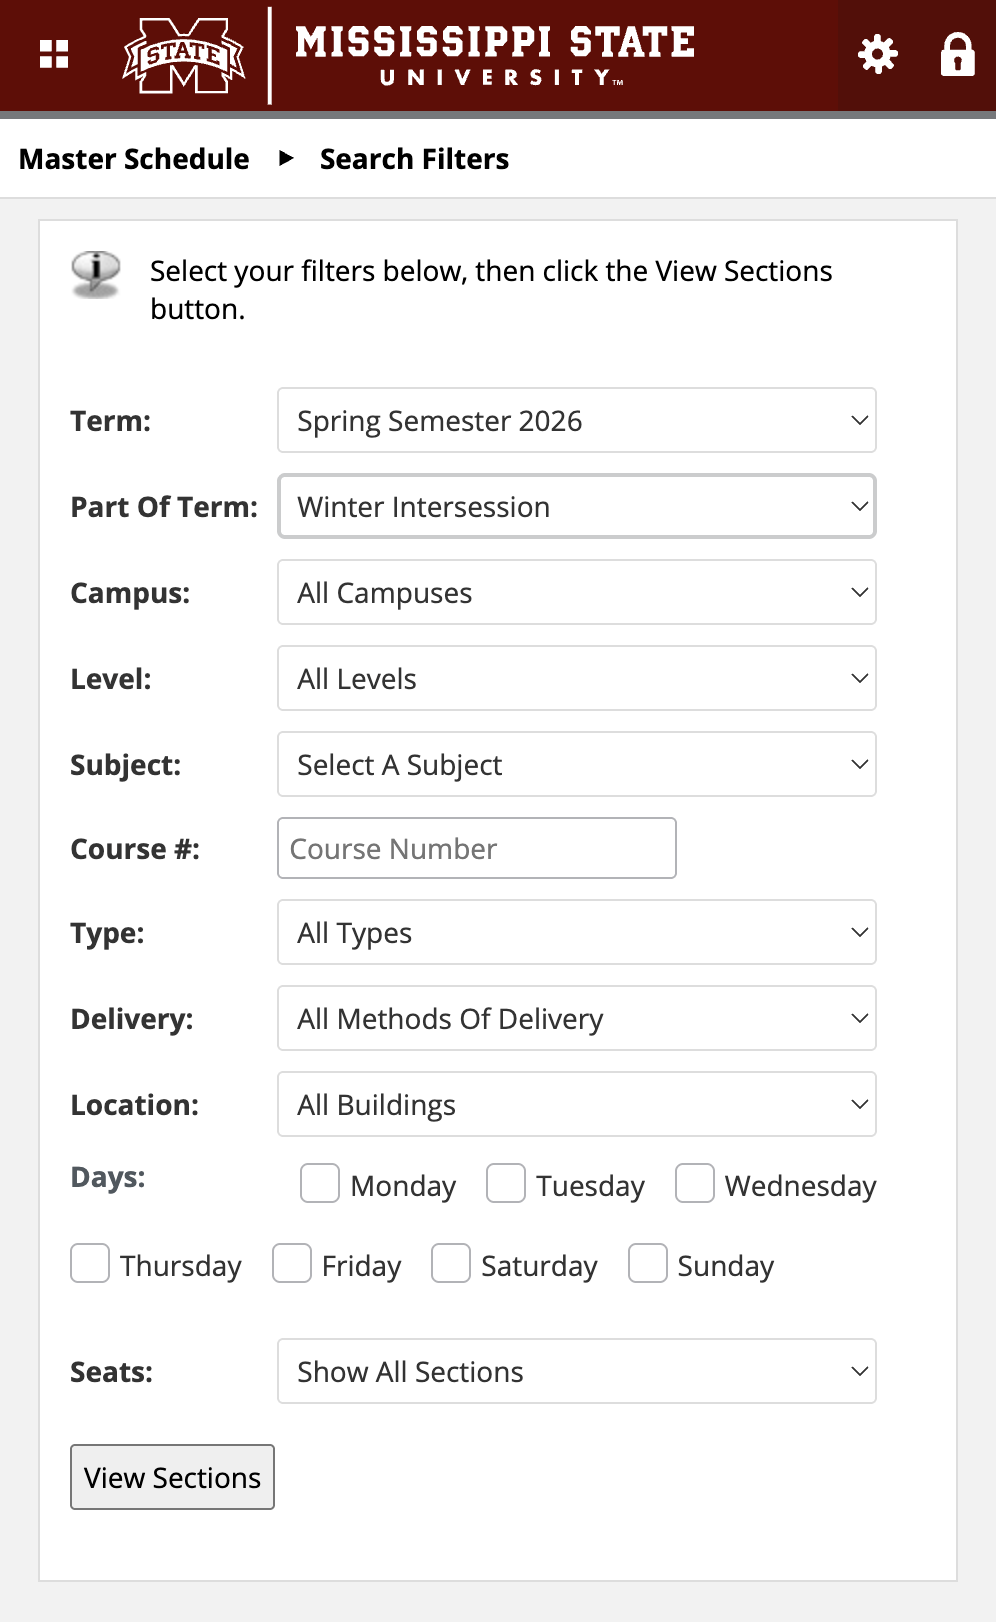Open the settings gear icon

(876, 55)
